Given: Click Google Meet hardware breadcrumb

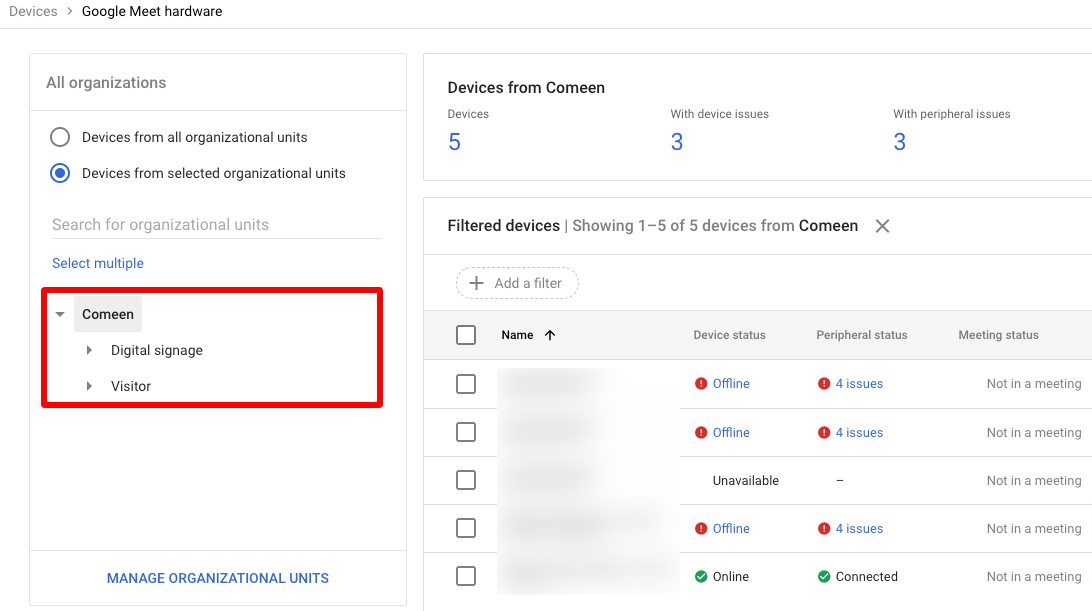Looking at the screenshot, I should pos(152,11).
